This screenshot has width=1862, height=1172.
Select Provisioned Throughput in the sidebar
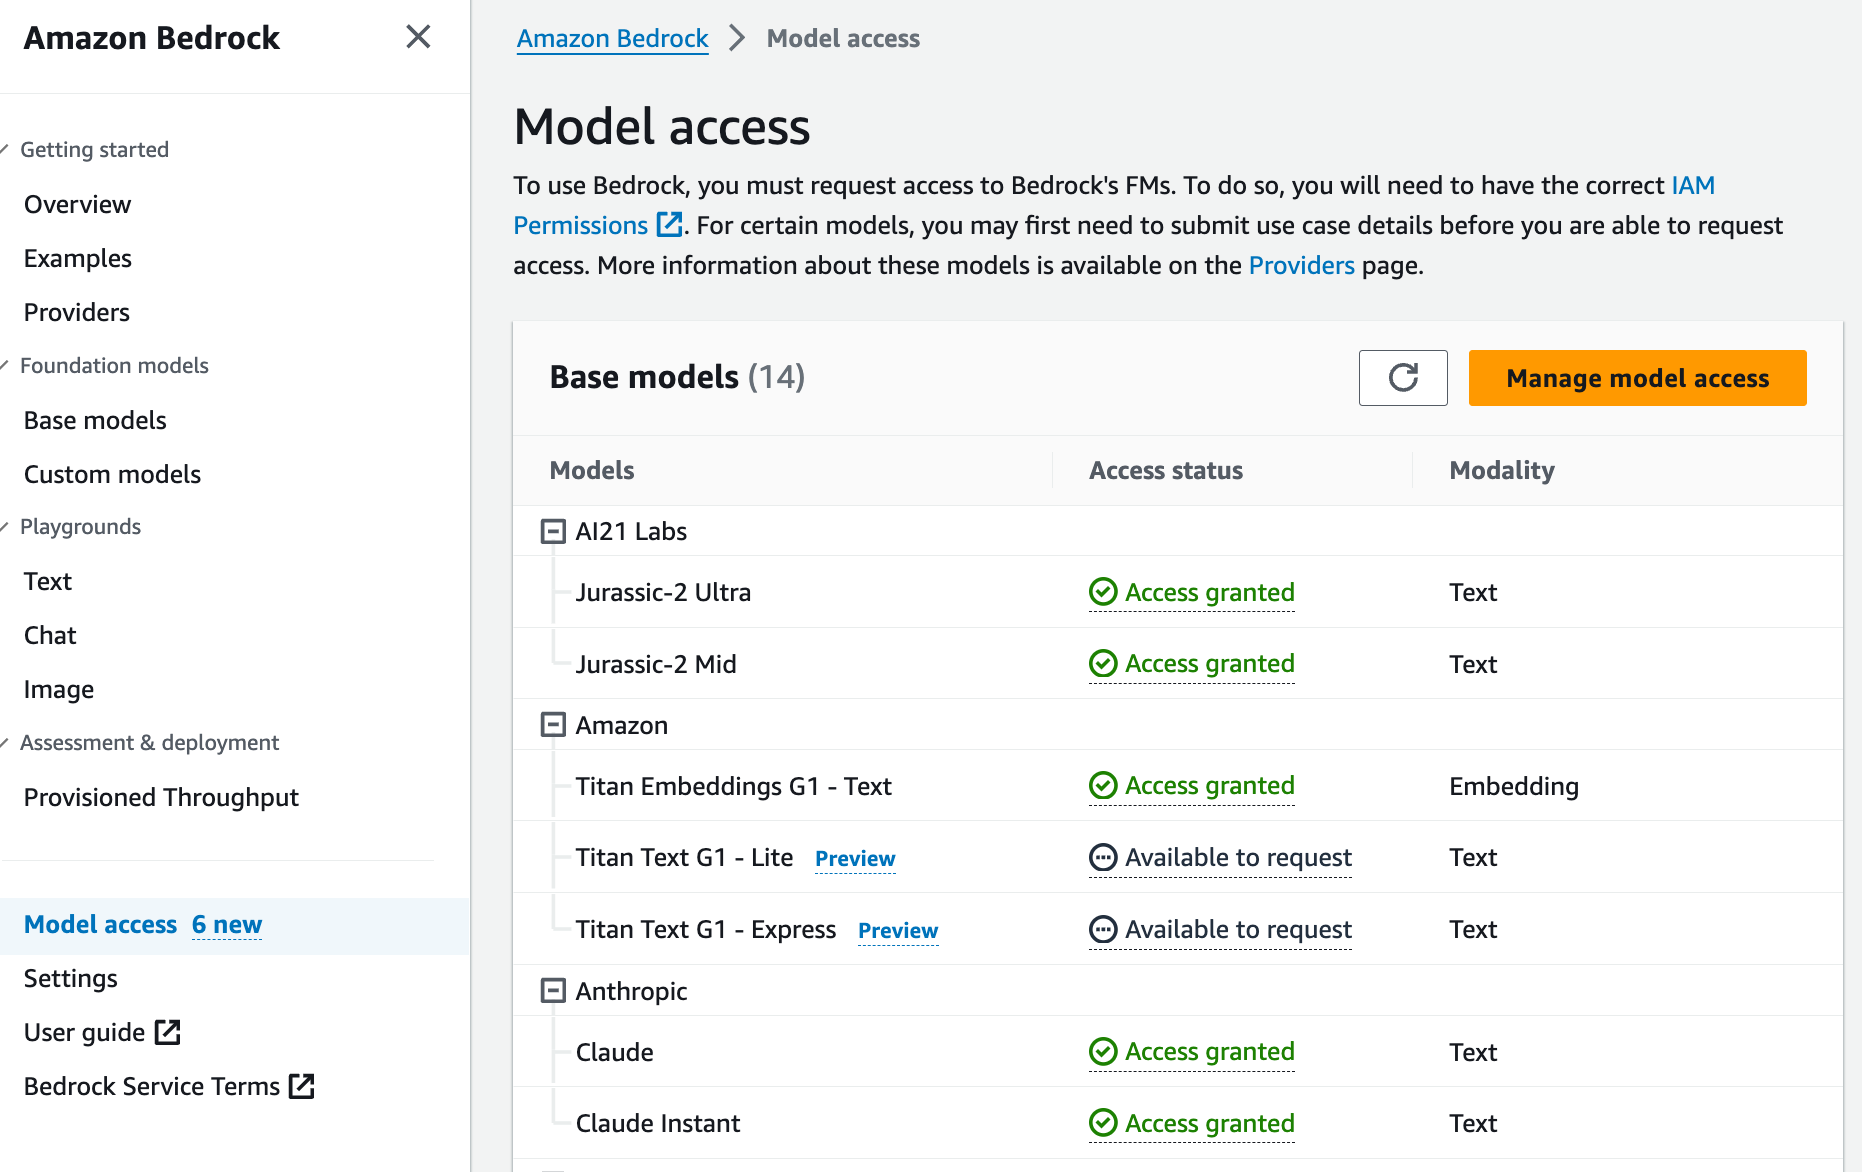[x=161, y=797]
